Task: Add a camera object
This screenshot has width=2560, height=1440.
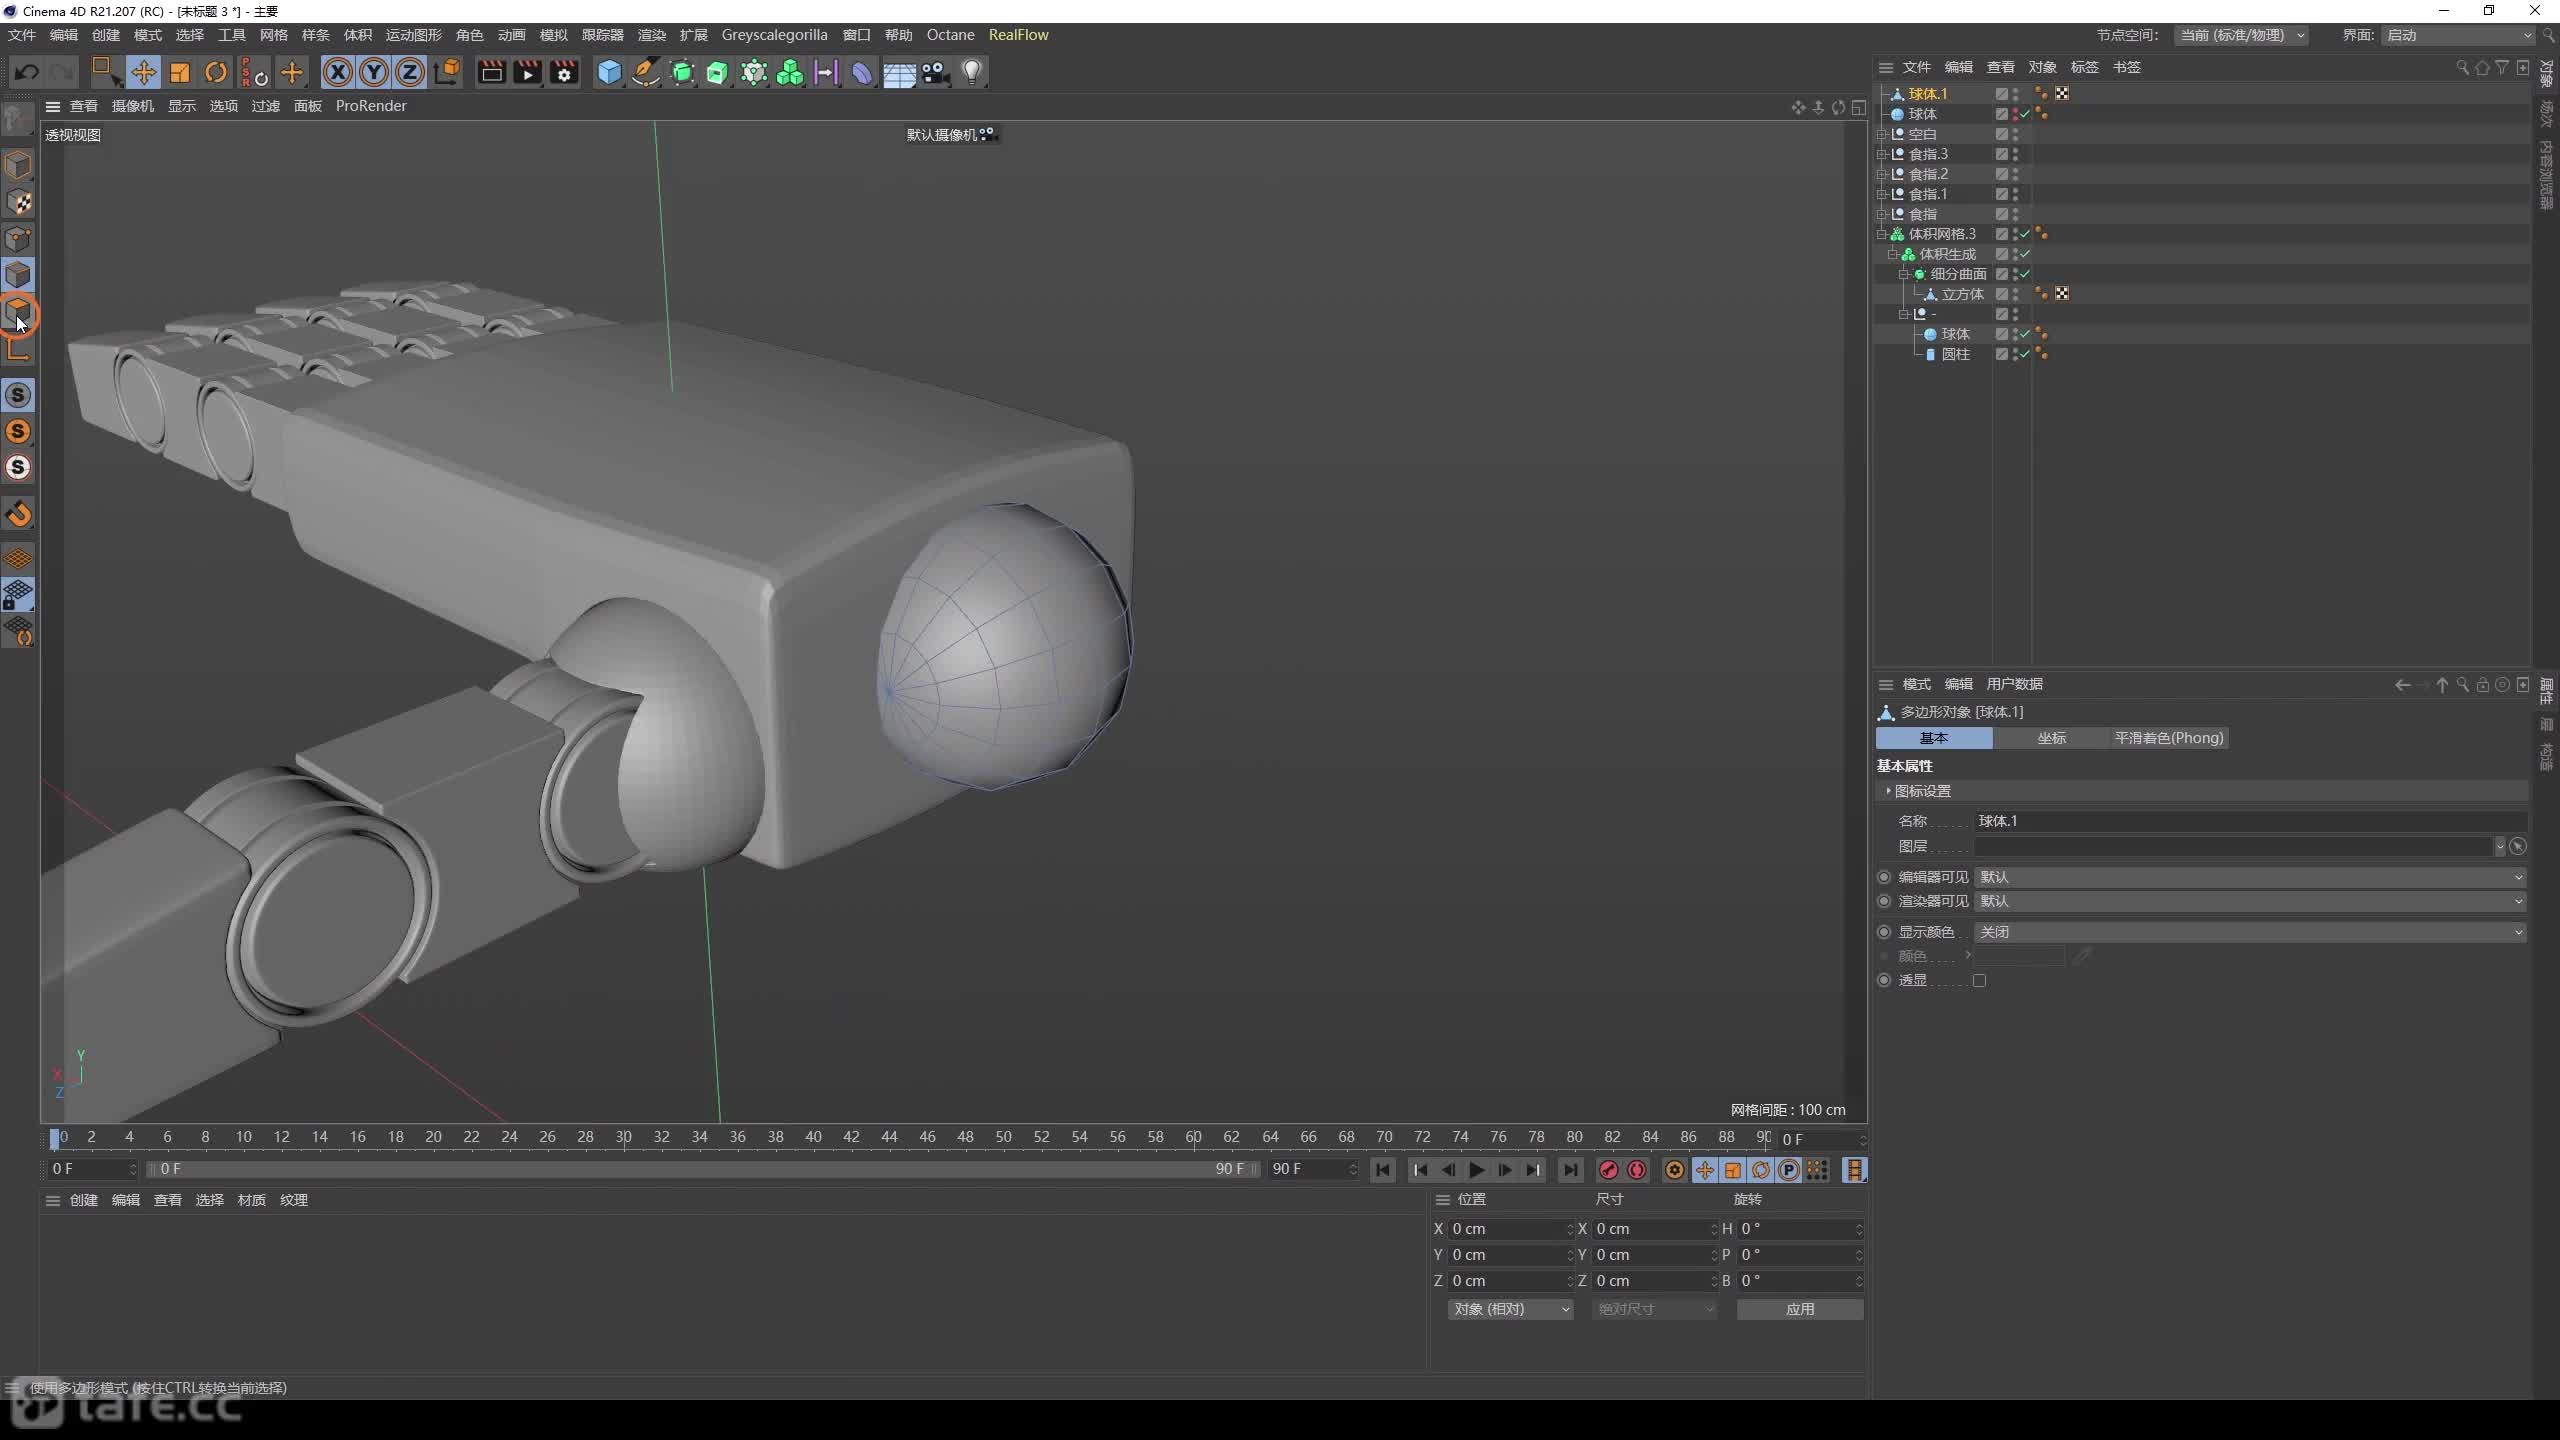Action: tap(935, 72)
